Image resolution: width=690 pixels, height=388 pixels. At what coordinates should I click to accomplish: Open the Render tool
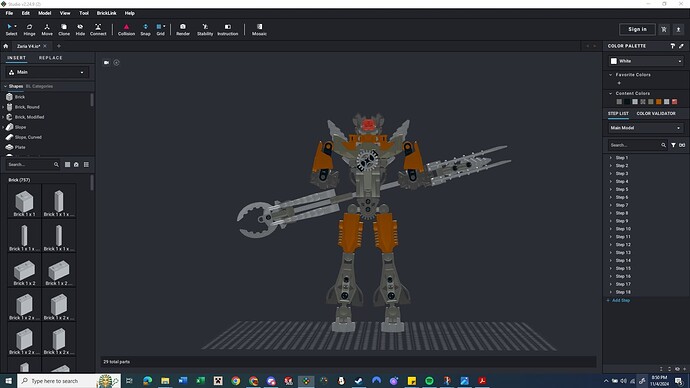point(183,29)
